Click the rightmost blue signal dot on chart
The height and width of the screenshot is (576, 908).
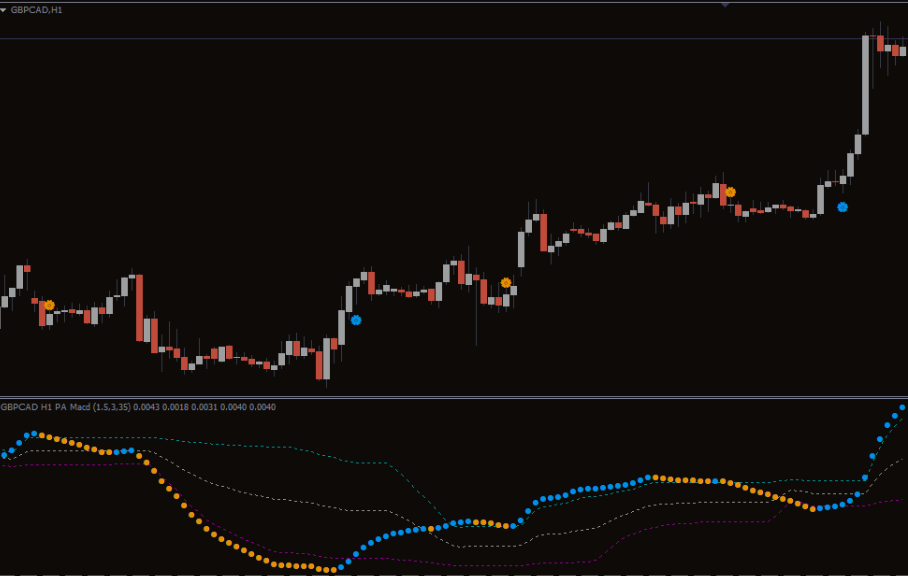[842, 207]
